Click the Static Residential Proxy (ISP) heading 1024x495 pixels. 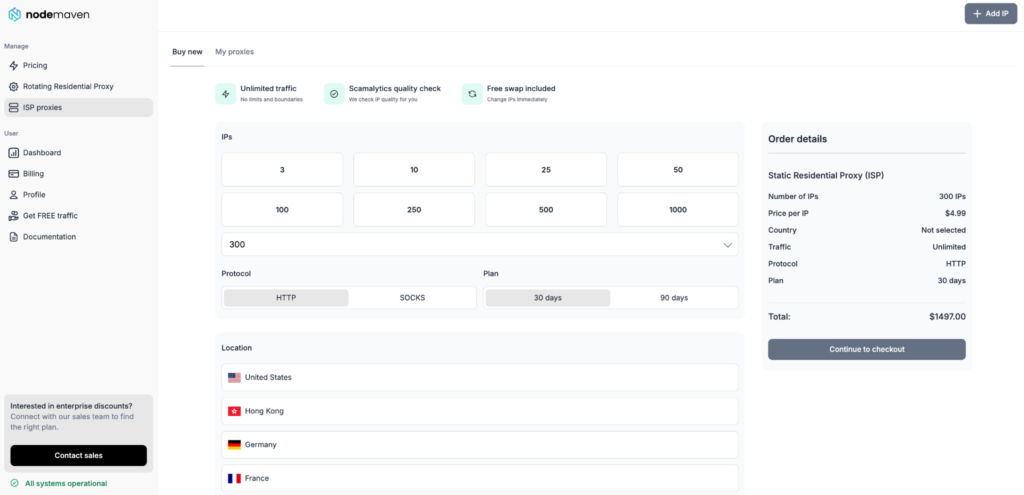(826, 176)
